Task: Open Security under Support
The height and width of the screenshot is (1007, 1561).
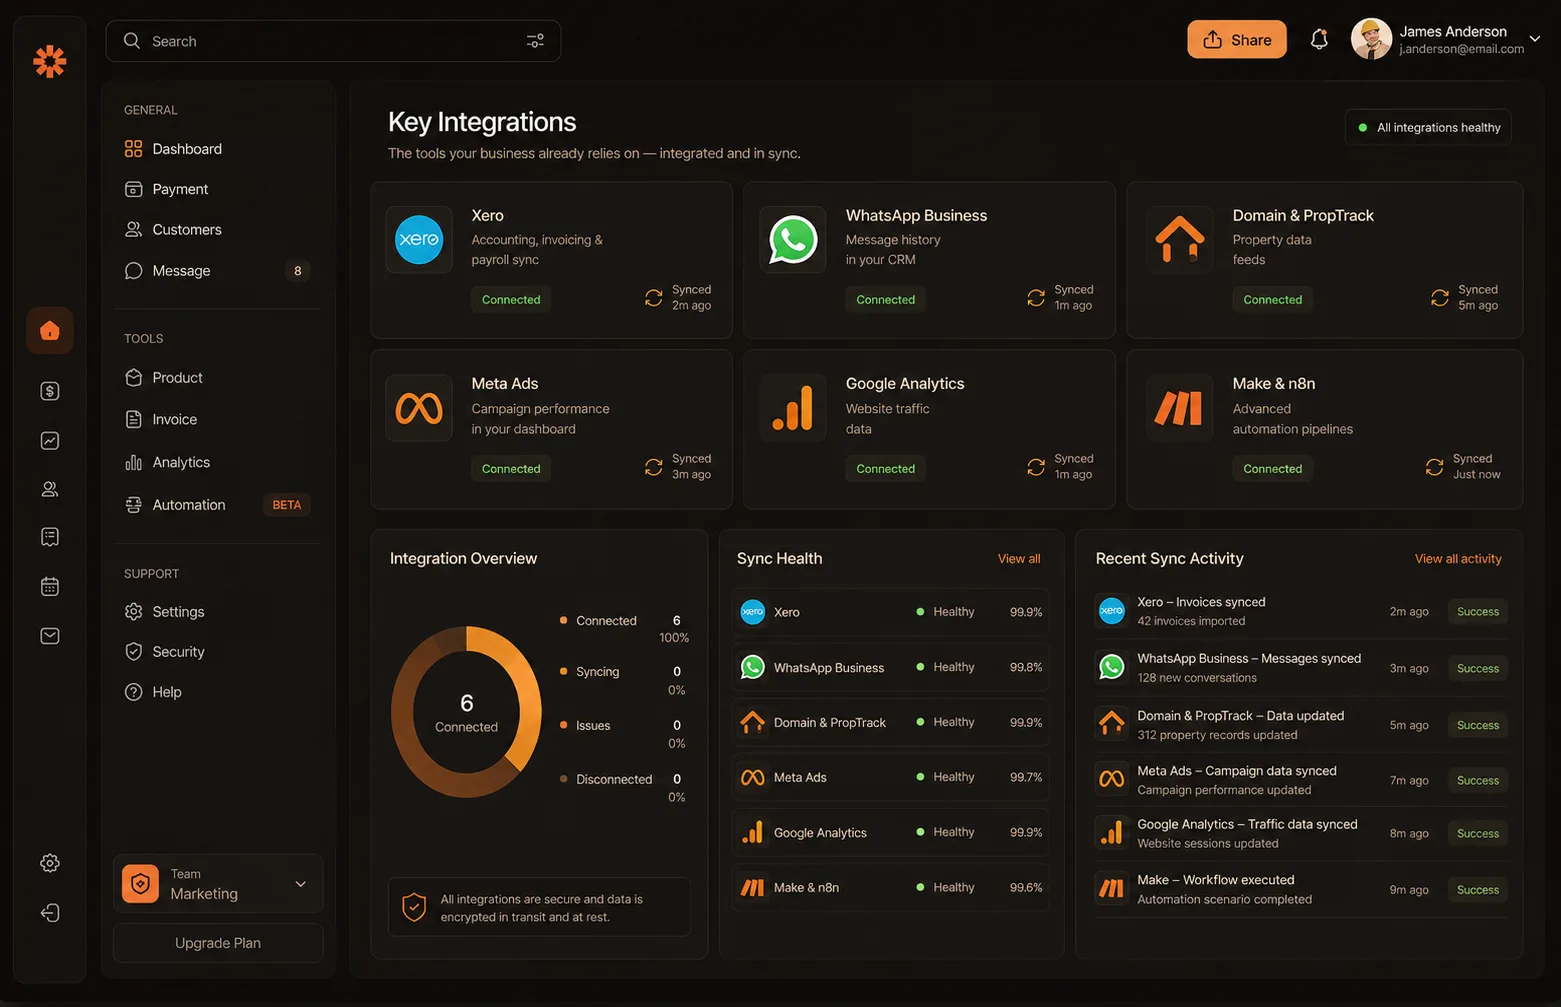Action: (x=217, y=652)
